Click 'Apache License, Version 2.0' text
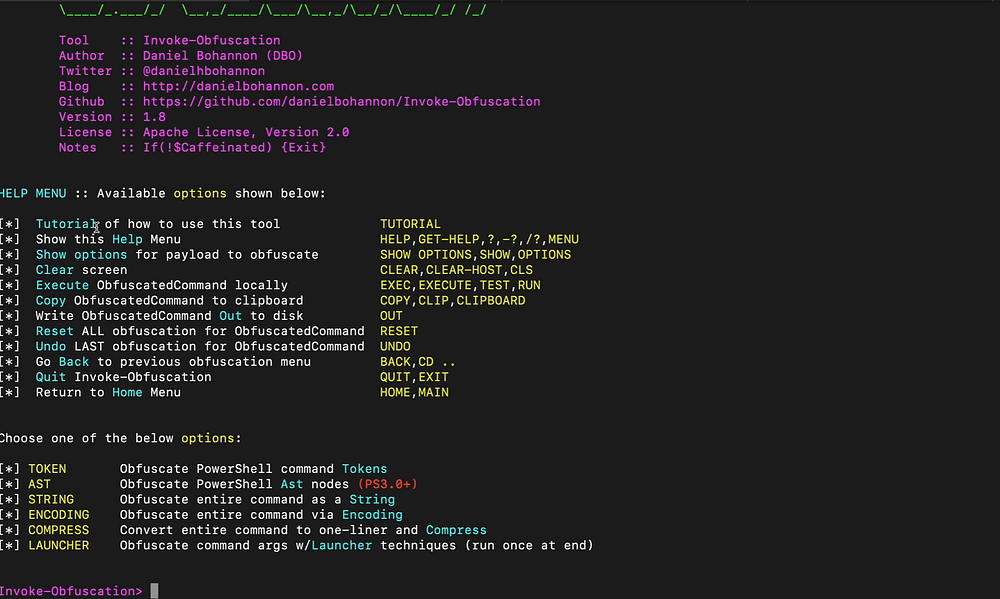Screen dimensions: 1000x599 click(246, 132)
